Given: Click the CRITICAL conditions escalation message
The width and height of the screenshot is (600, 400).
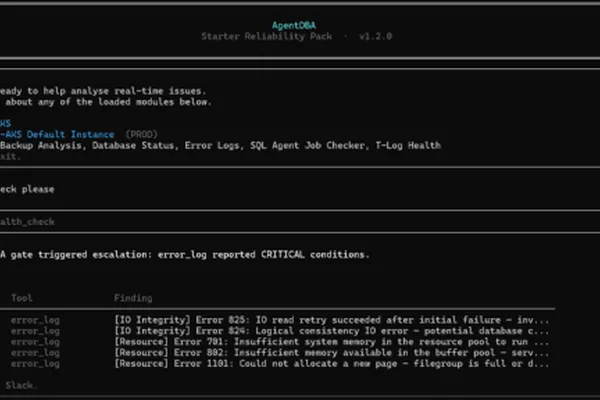Looking at the screenshot, I should point(185,255).
